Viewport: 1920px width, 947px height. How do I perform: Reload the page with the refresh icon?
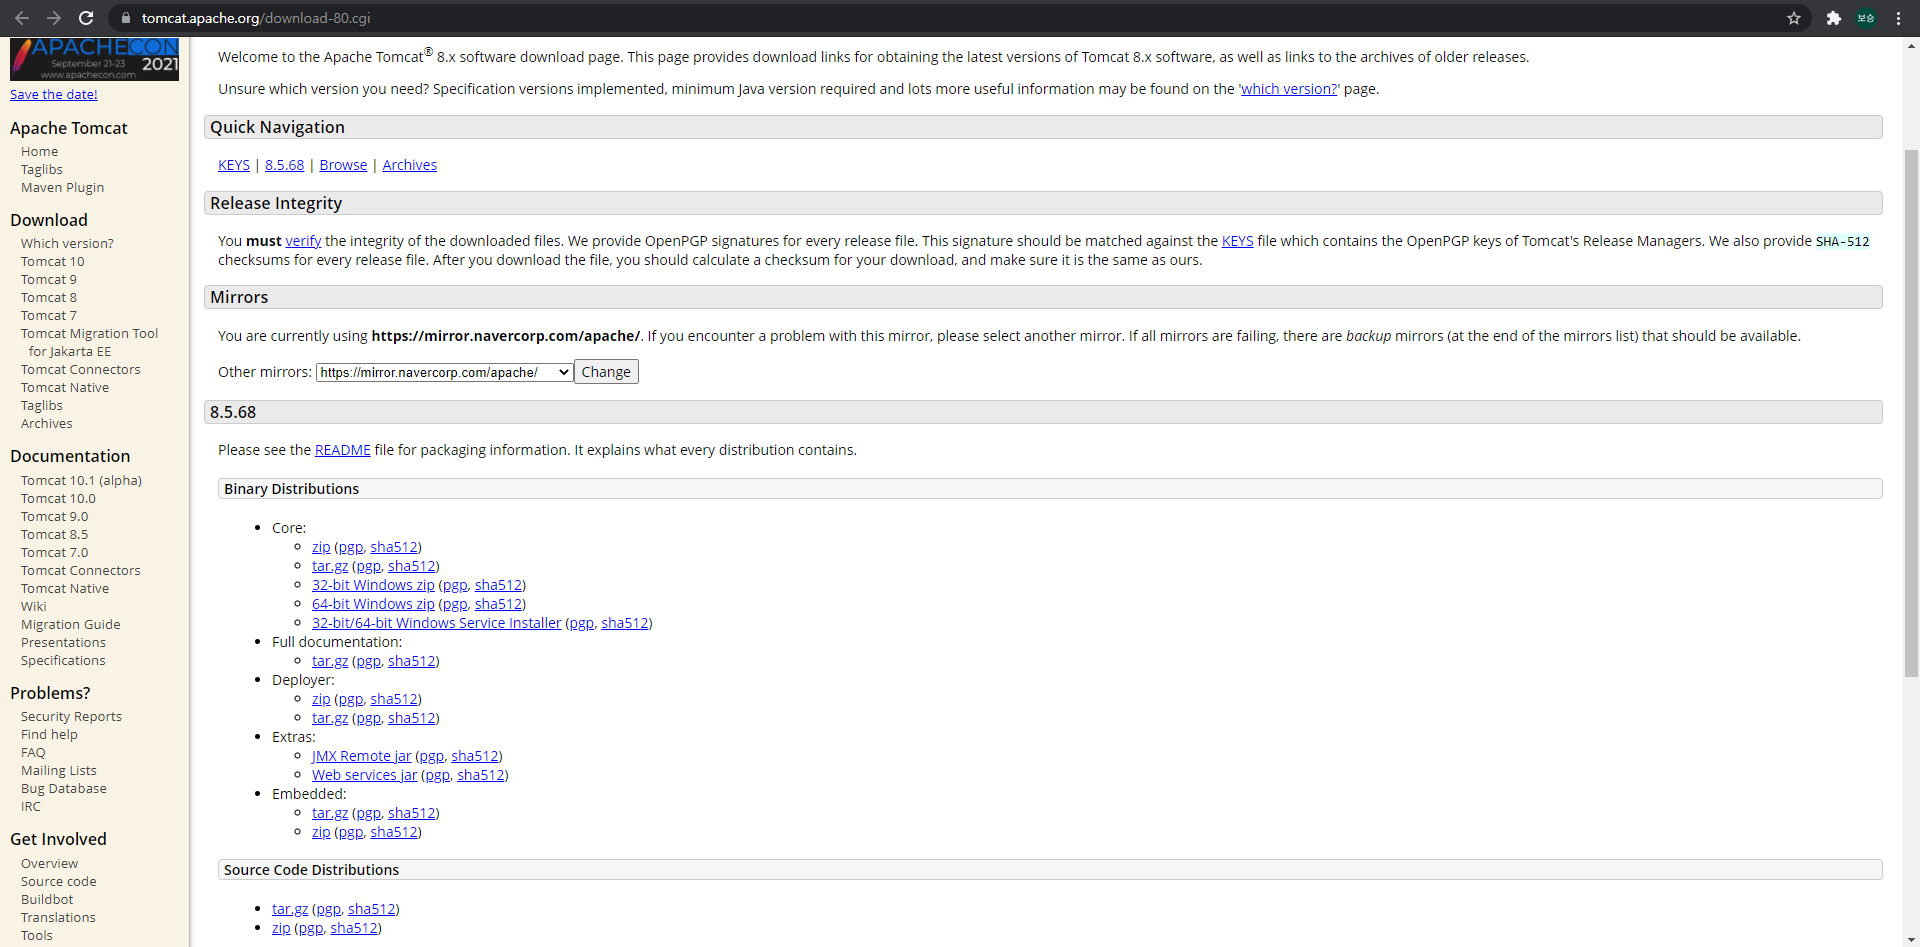[86, 18]
